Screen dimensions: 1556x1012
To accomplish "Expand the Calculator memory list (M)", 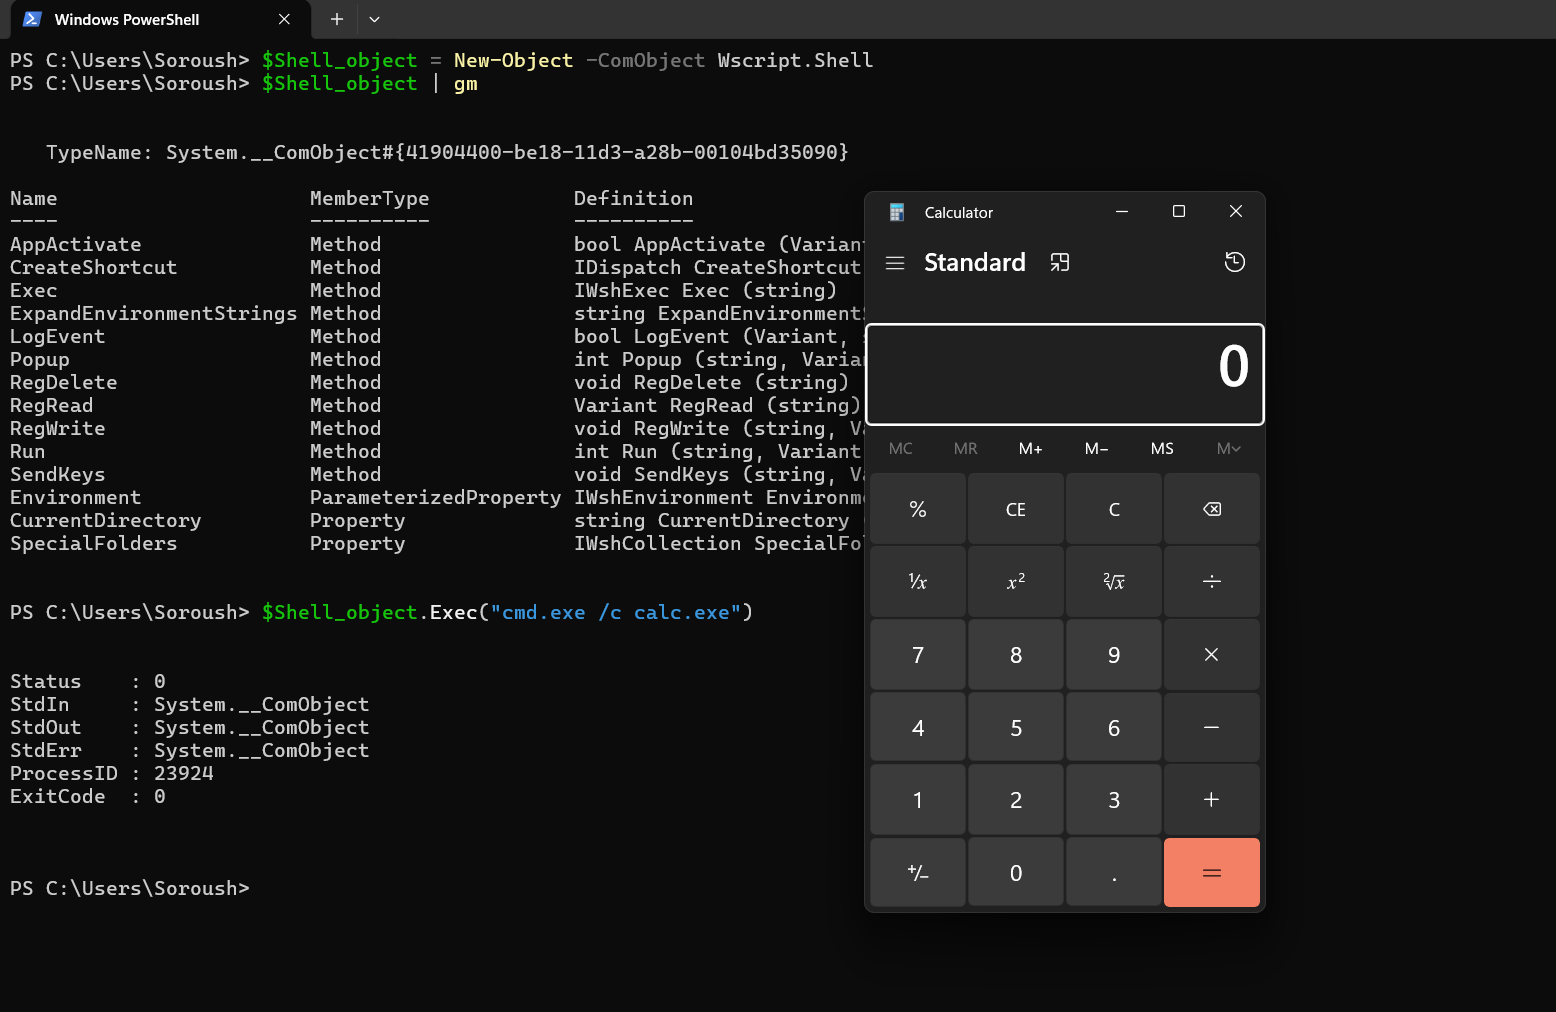I will point(1228,449).
